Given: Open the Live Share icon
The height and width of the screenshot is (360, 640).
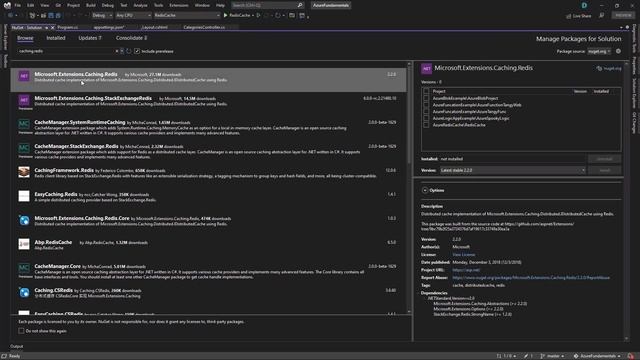Looking at the screenshot, I should coord(569,16).
